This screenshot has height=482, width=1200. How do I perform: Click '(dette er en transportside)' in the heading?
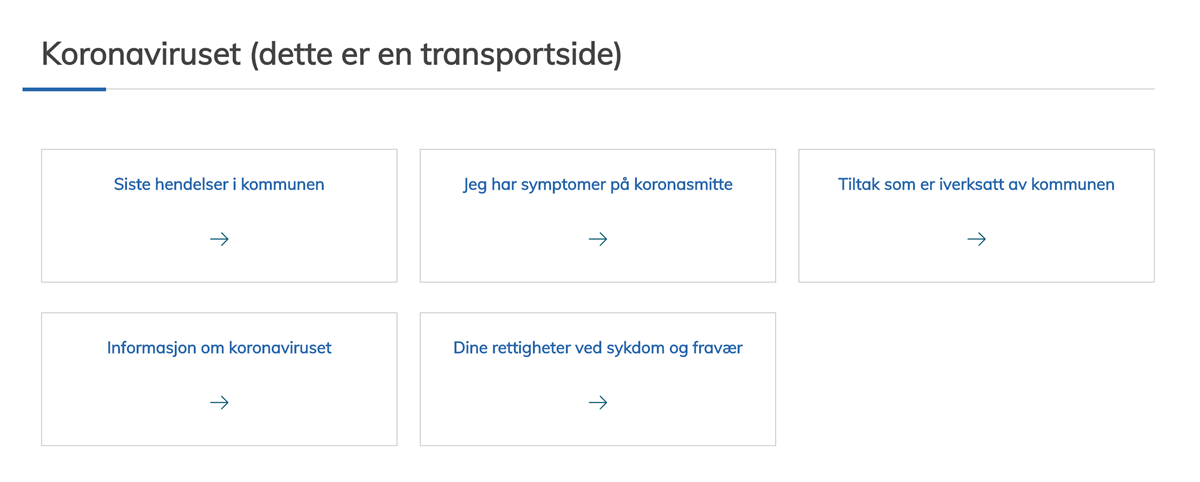click(x=435, y=54)
